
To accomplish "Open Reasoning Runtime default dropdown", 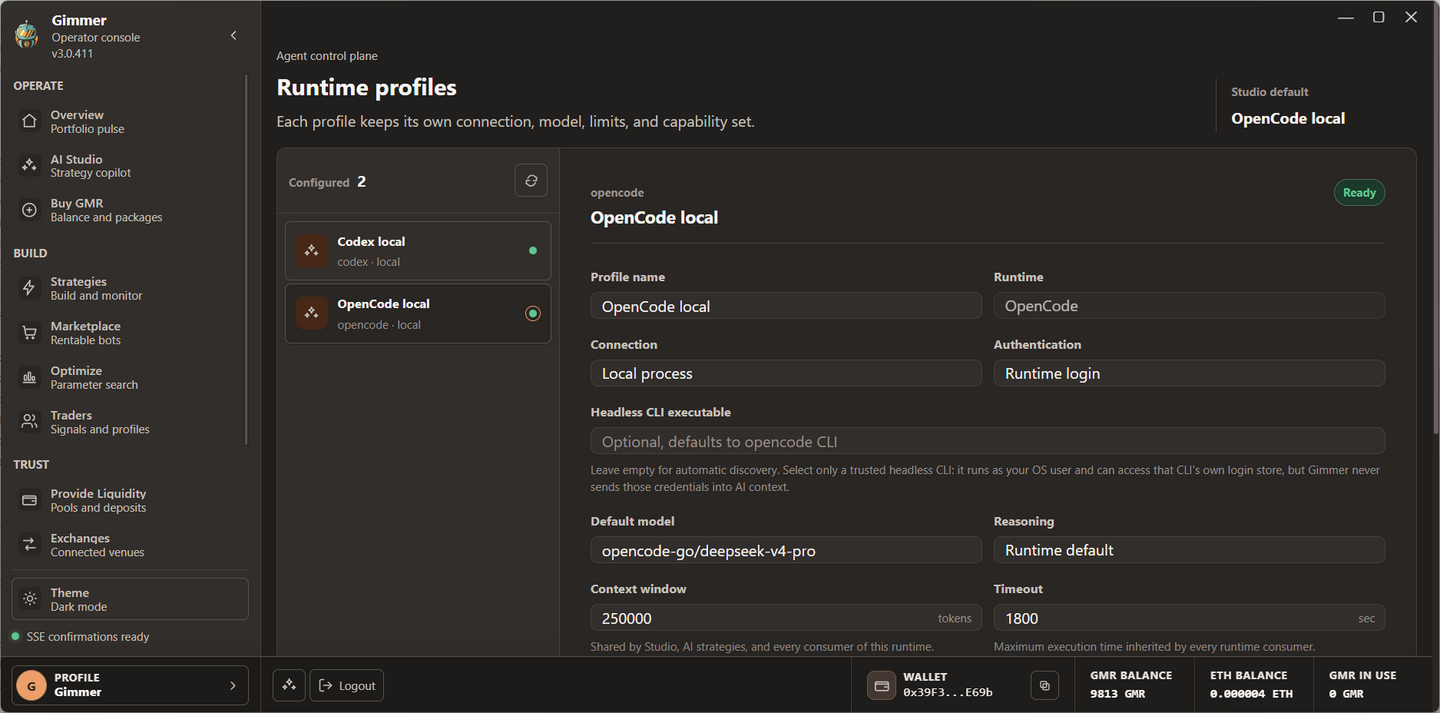I will point(1189,550).
